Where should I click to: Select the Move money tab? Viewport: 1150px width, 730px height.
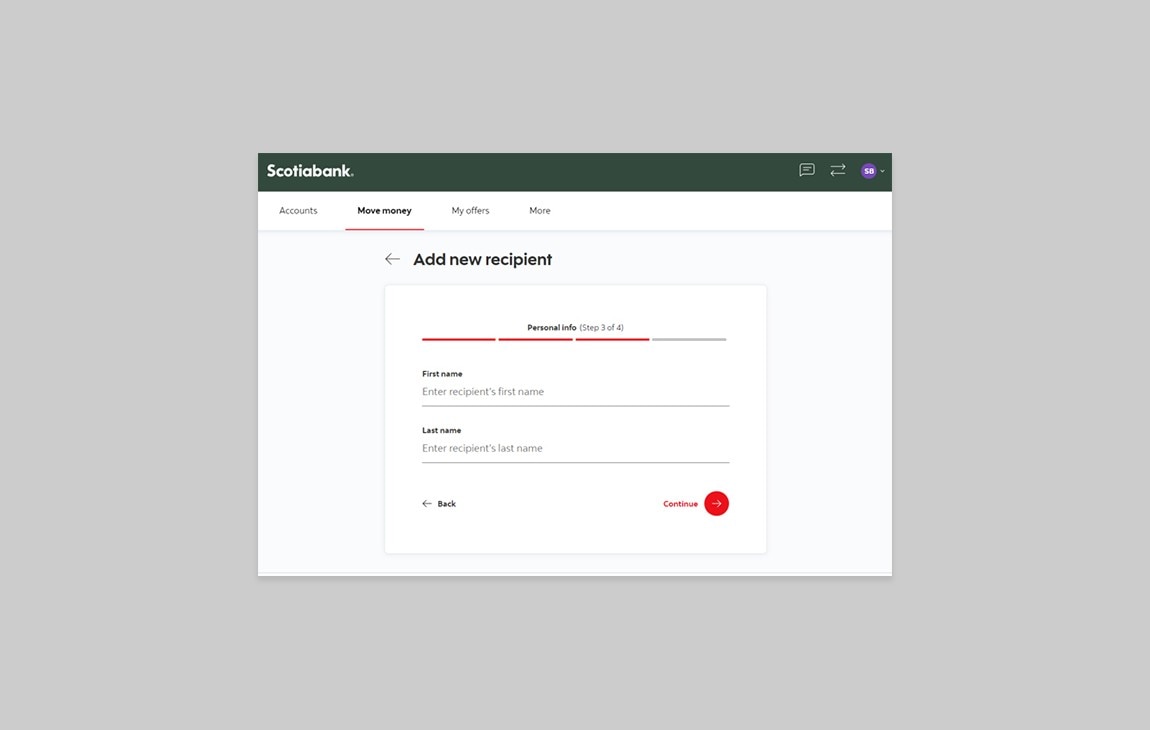click(384, 211)
